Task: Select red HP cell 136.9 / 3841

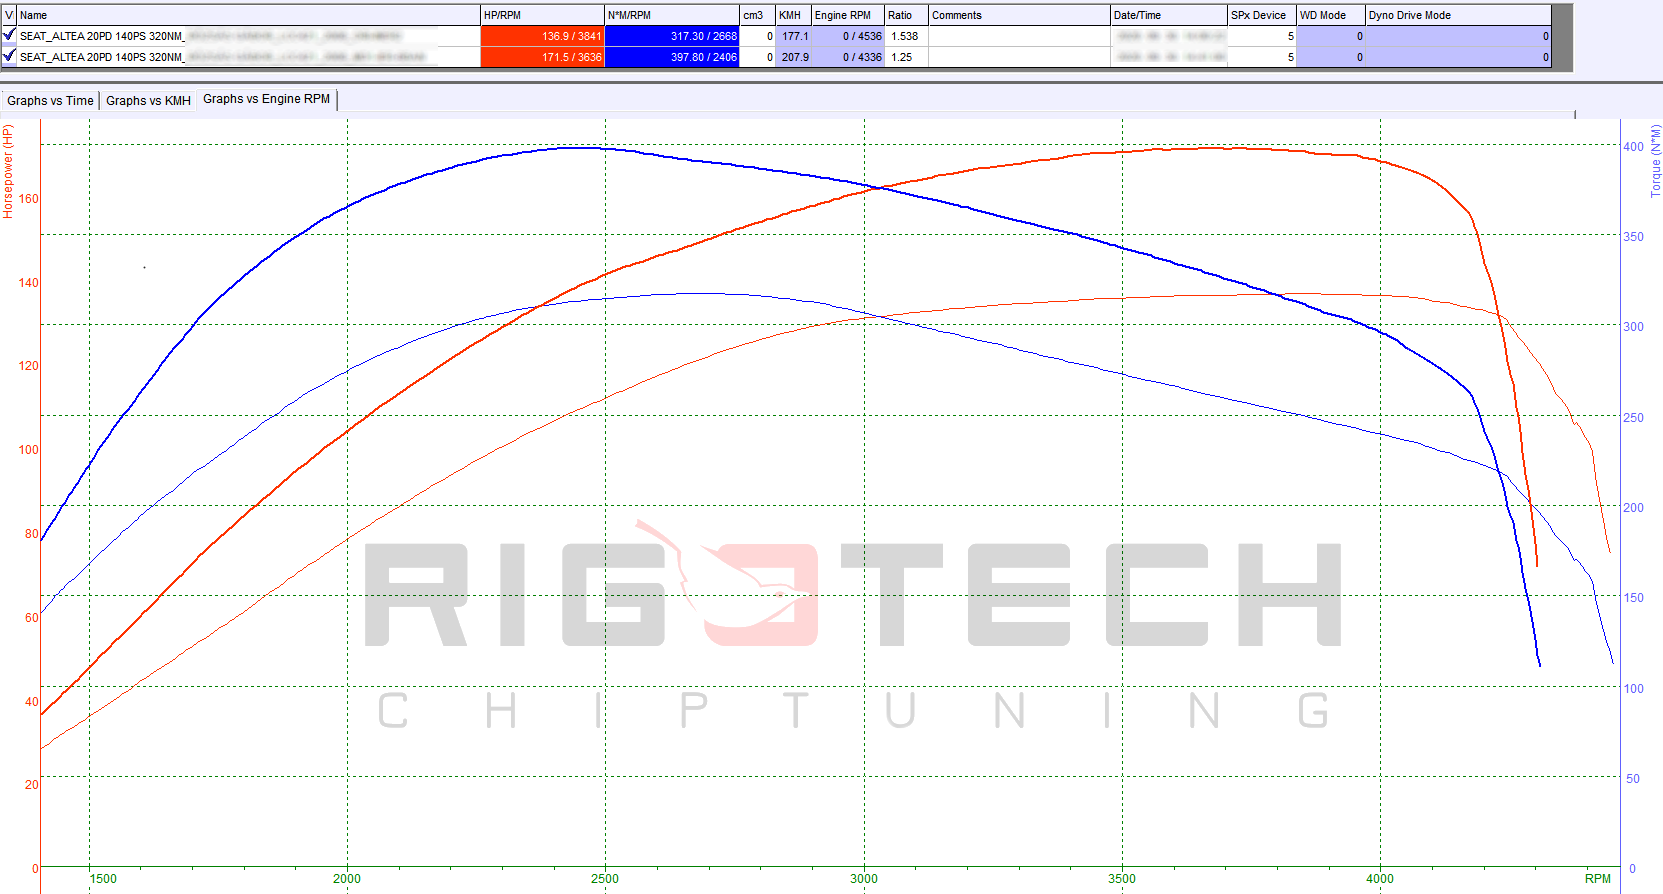Action: [542, 36]
